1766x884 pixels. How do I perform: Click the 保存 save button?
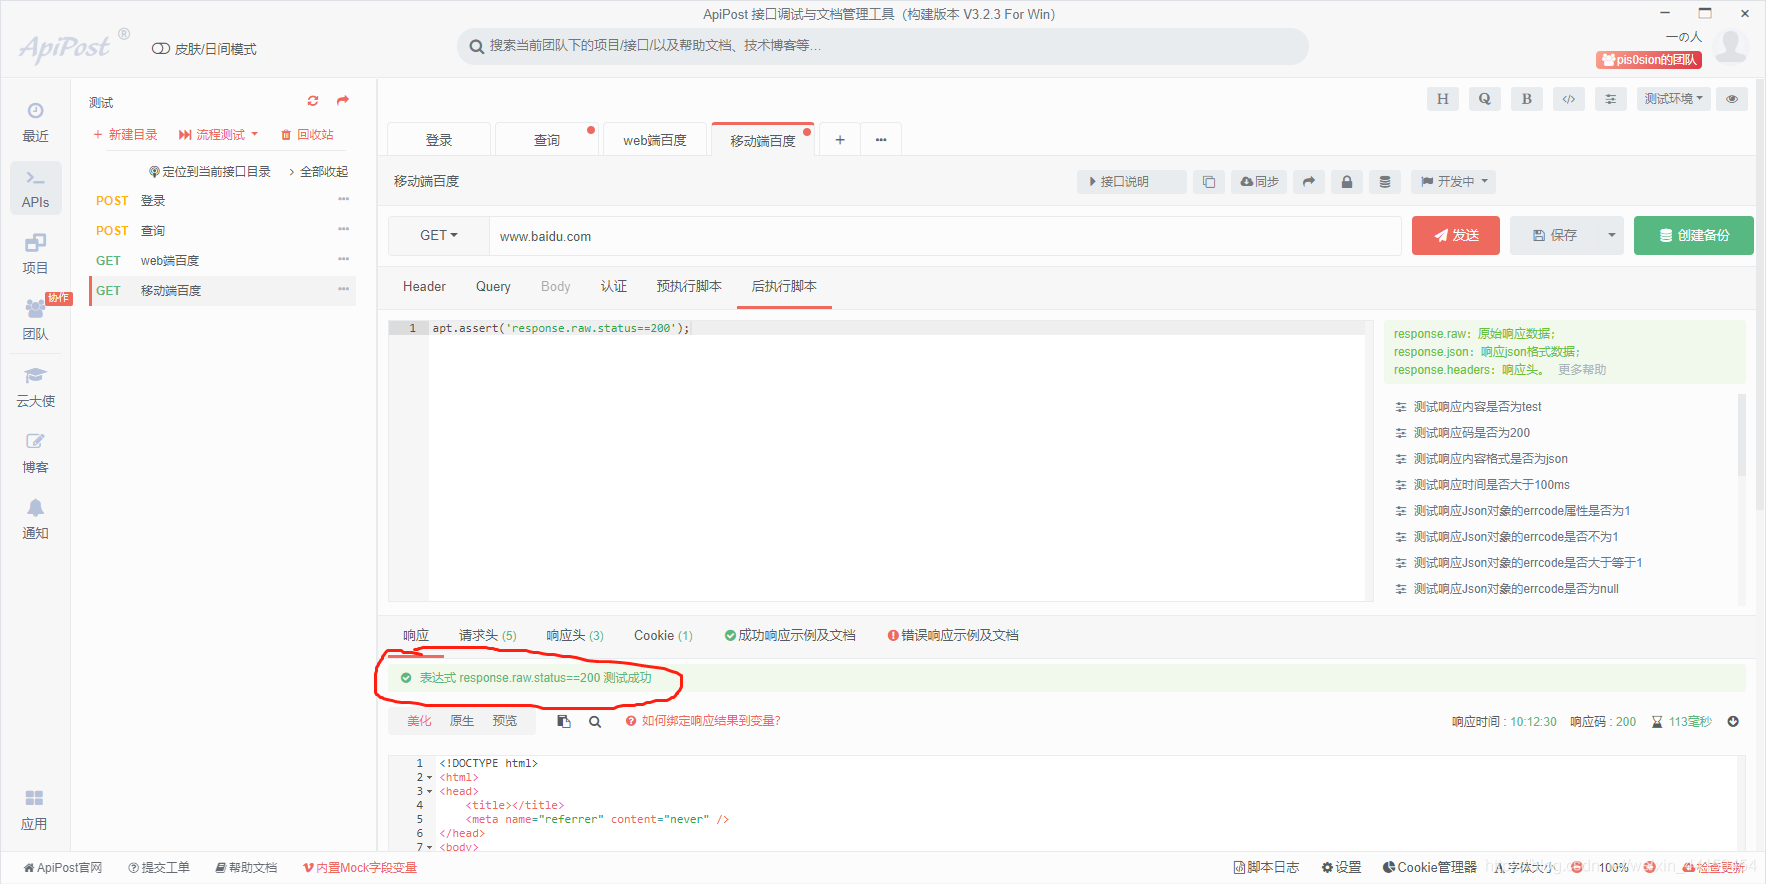click(x=1555, y=236)
